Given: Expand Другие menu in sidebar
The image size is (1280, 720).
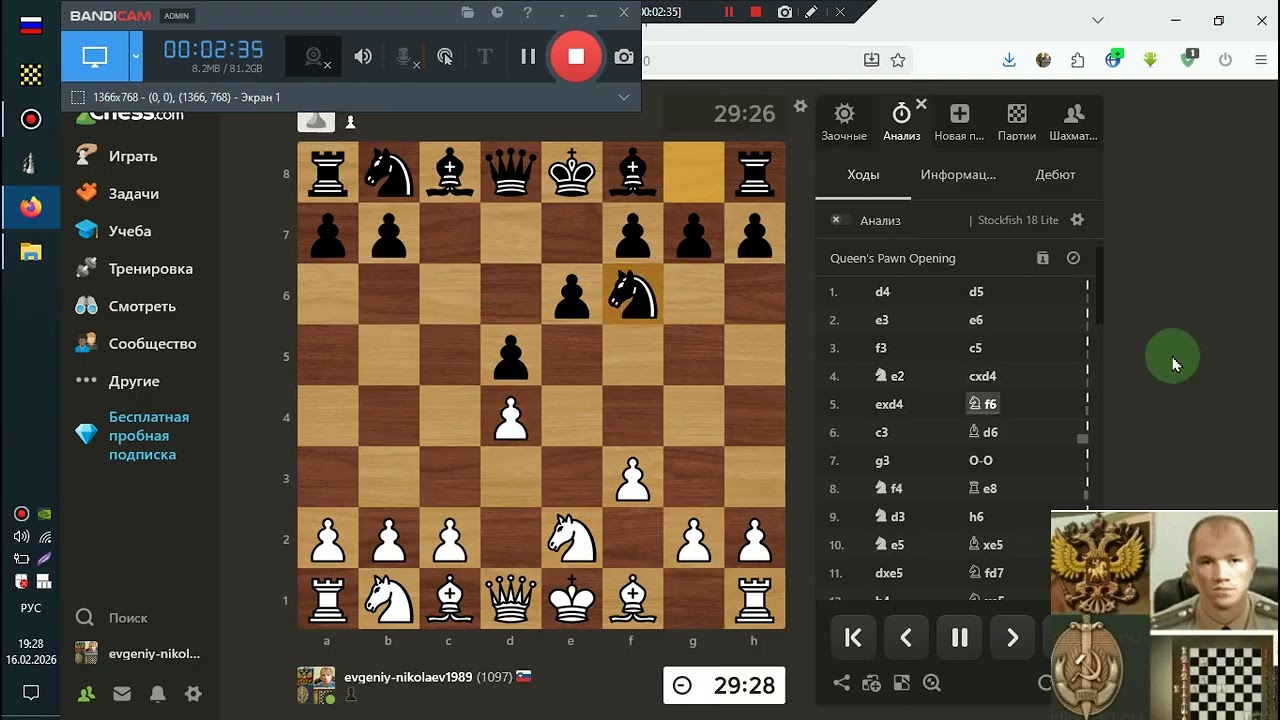Looking at the screenshot, I should coord(133,381).
